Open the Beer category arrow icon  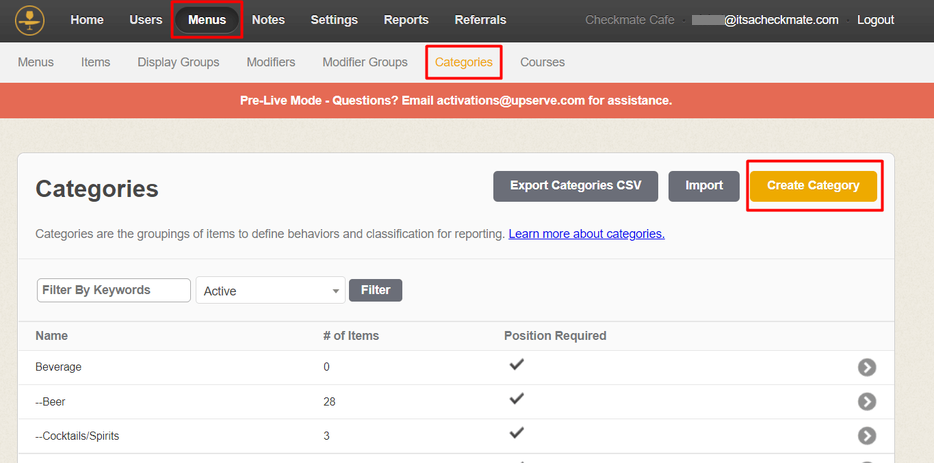click(866, 401)
